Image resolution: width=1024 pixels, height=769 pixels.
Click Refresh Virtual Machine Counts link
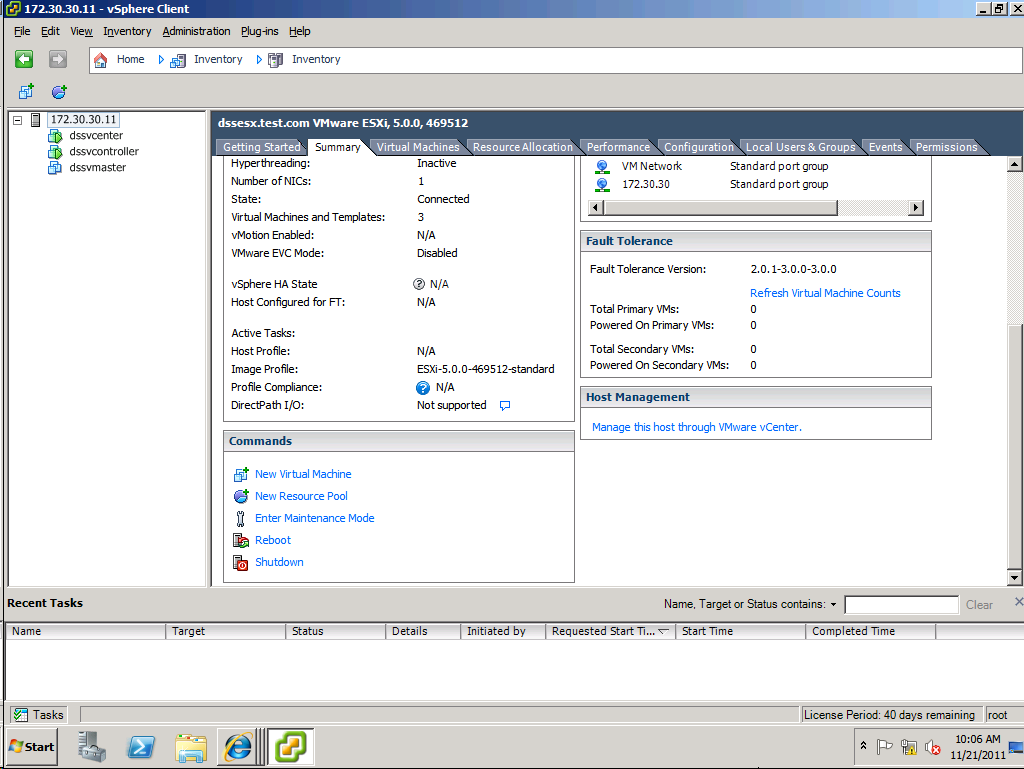[825, 293]
